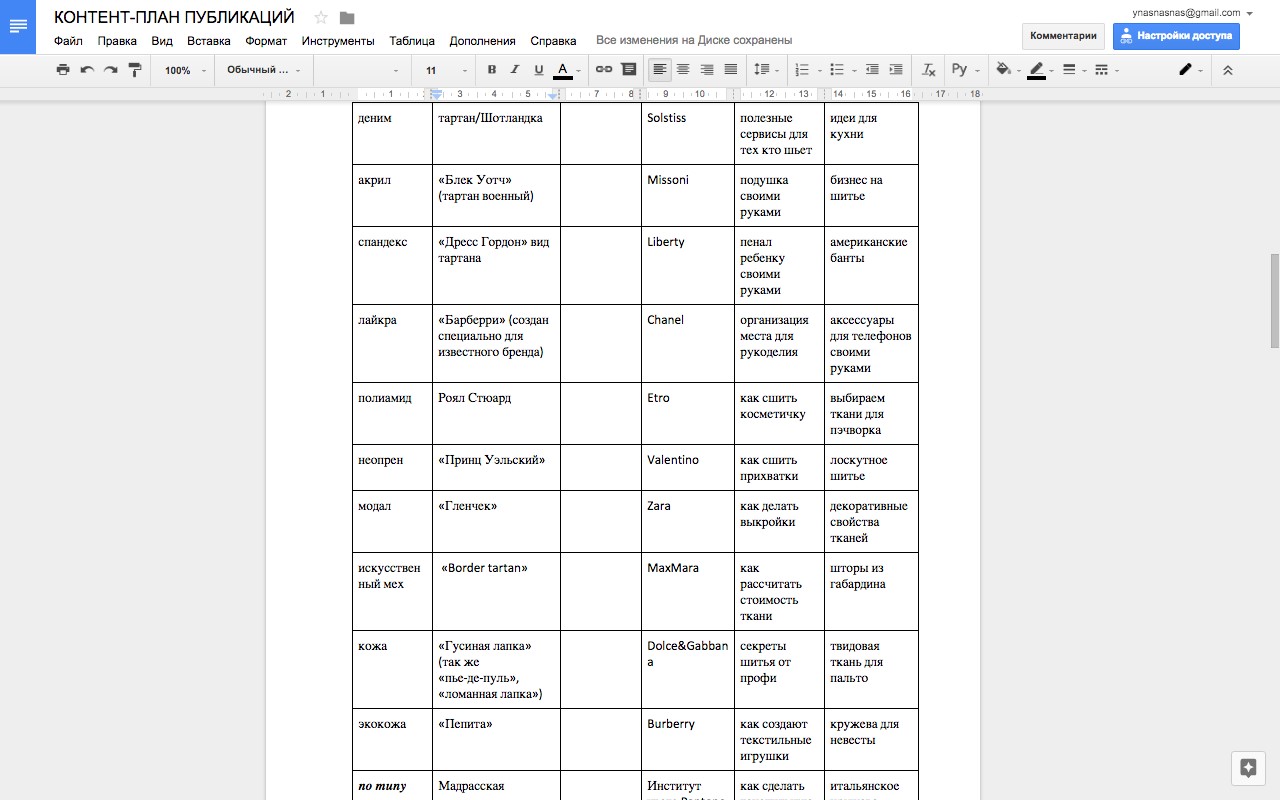The width and height of the screenshot is (1280, 800).
Task: Decrease the indent
Action: (872, 70)
